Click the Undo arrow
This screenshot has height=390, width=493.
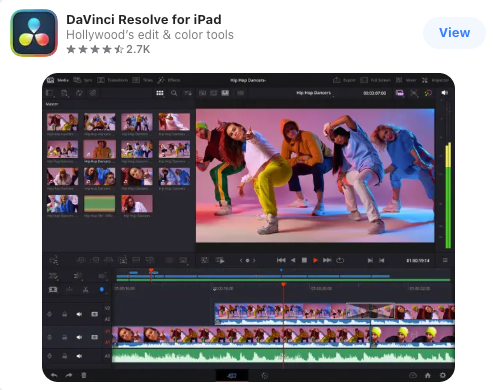(x=54, y=375)
